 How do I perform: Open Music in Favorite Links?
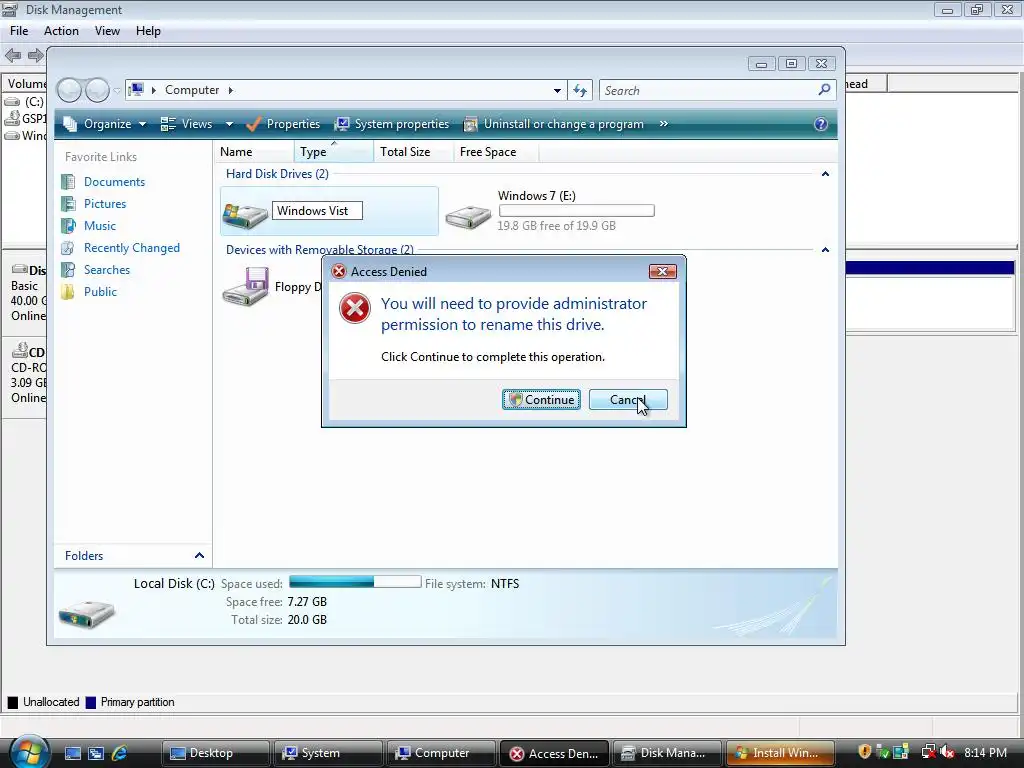99,226
